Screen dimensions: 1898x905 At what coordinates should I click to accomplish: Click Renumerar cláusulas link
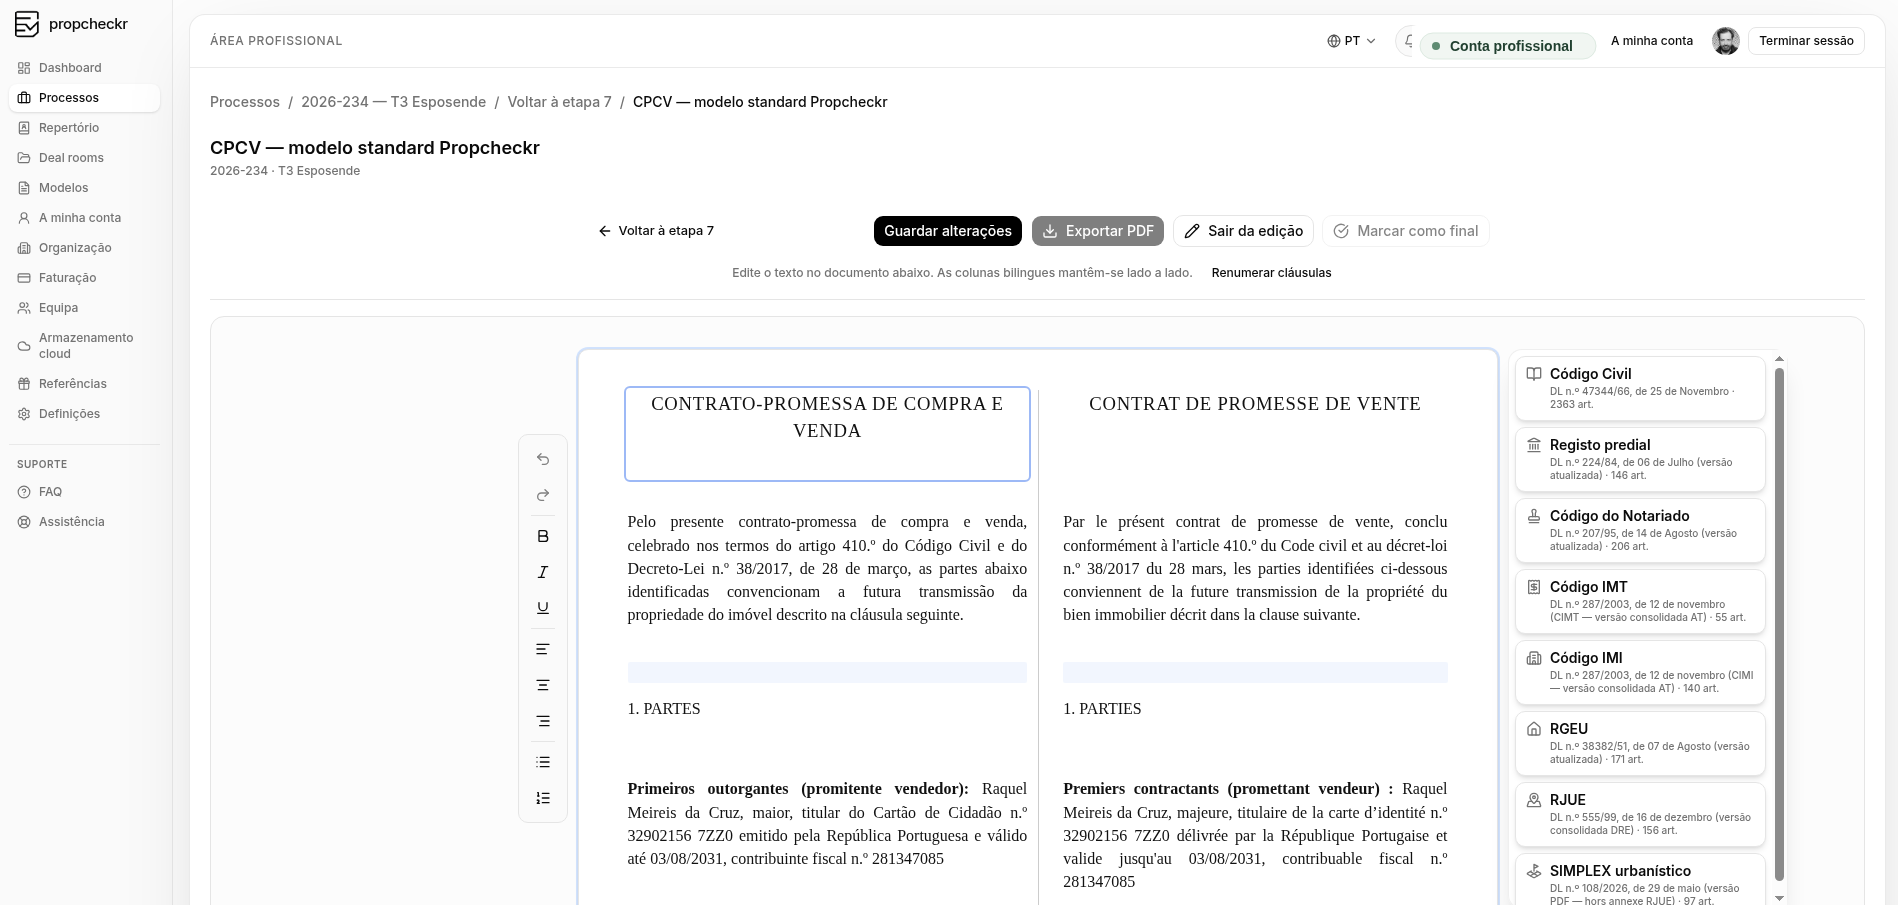point(1271,273)
